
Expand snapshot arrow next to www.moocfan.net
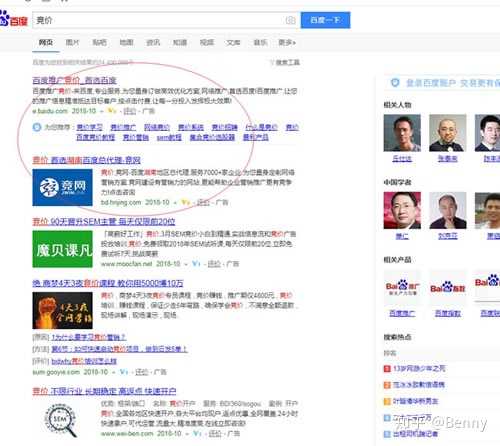coord(186,264)
